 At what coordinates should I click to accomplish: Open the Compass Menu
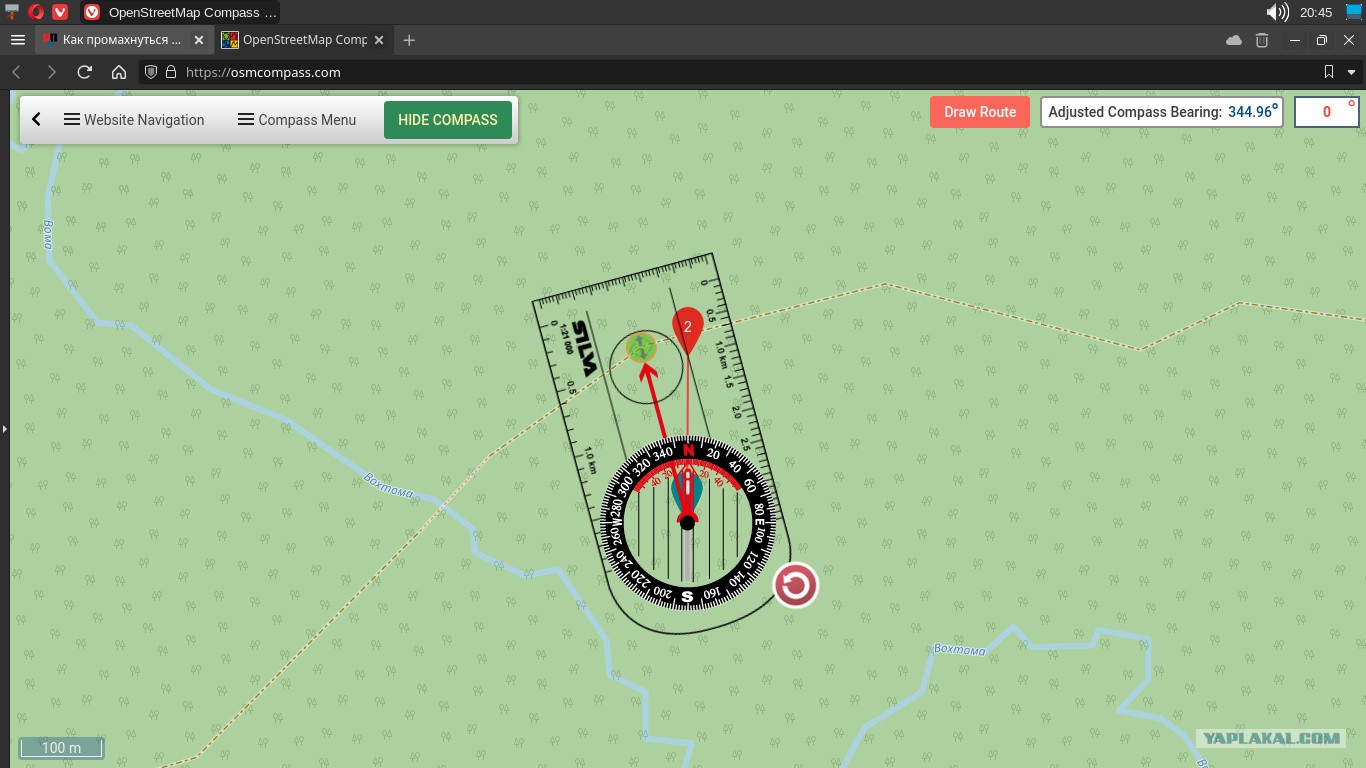point(297,119)
